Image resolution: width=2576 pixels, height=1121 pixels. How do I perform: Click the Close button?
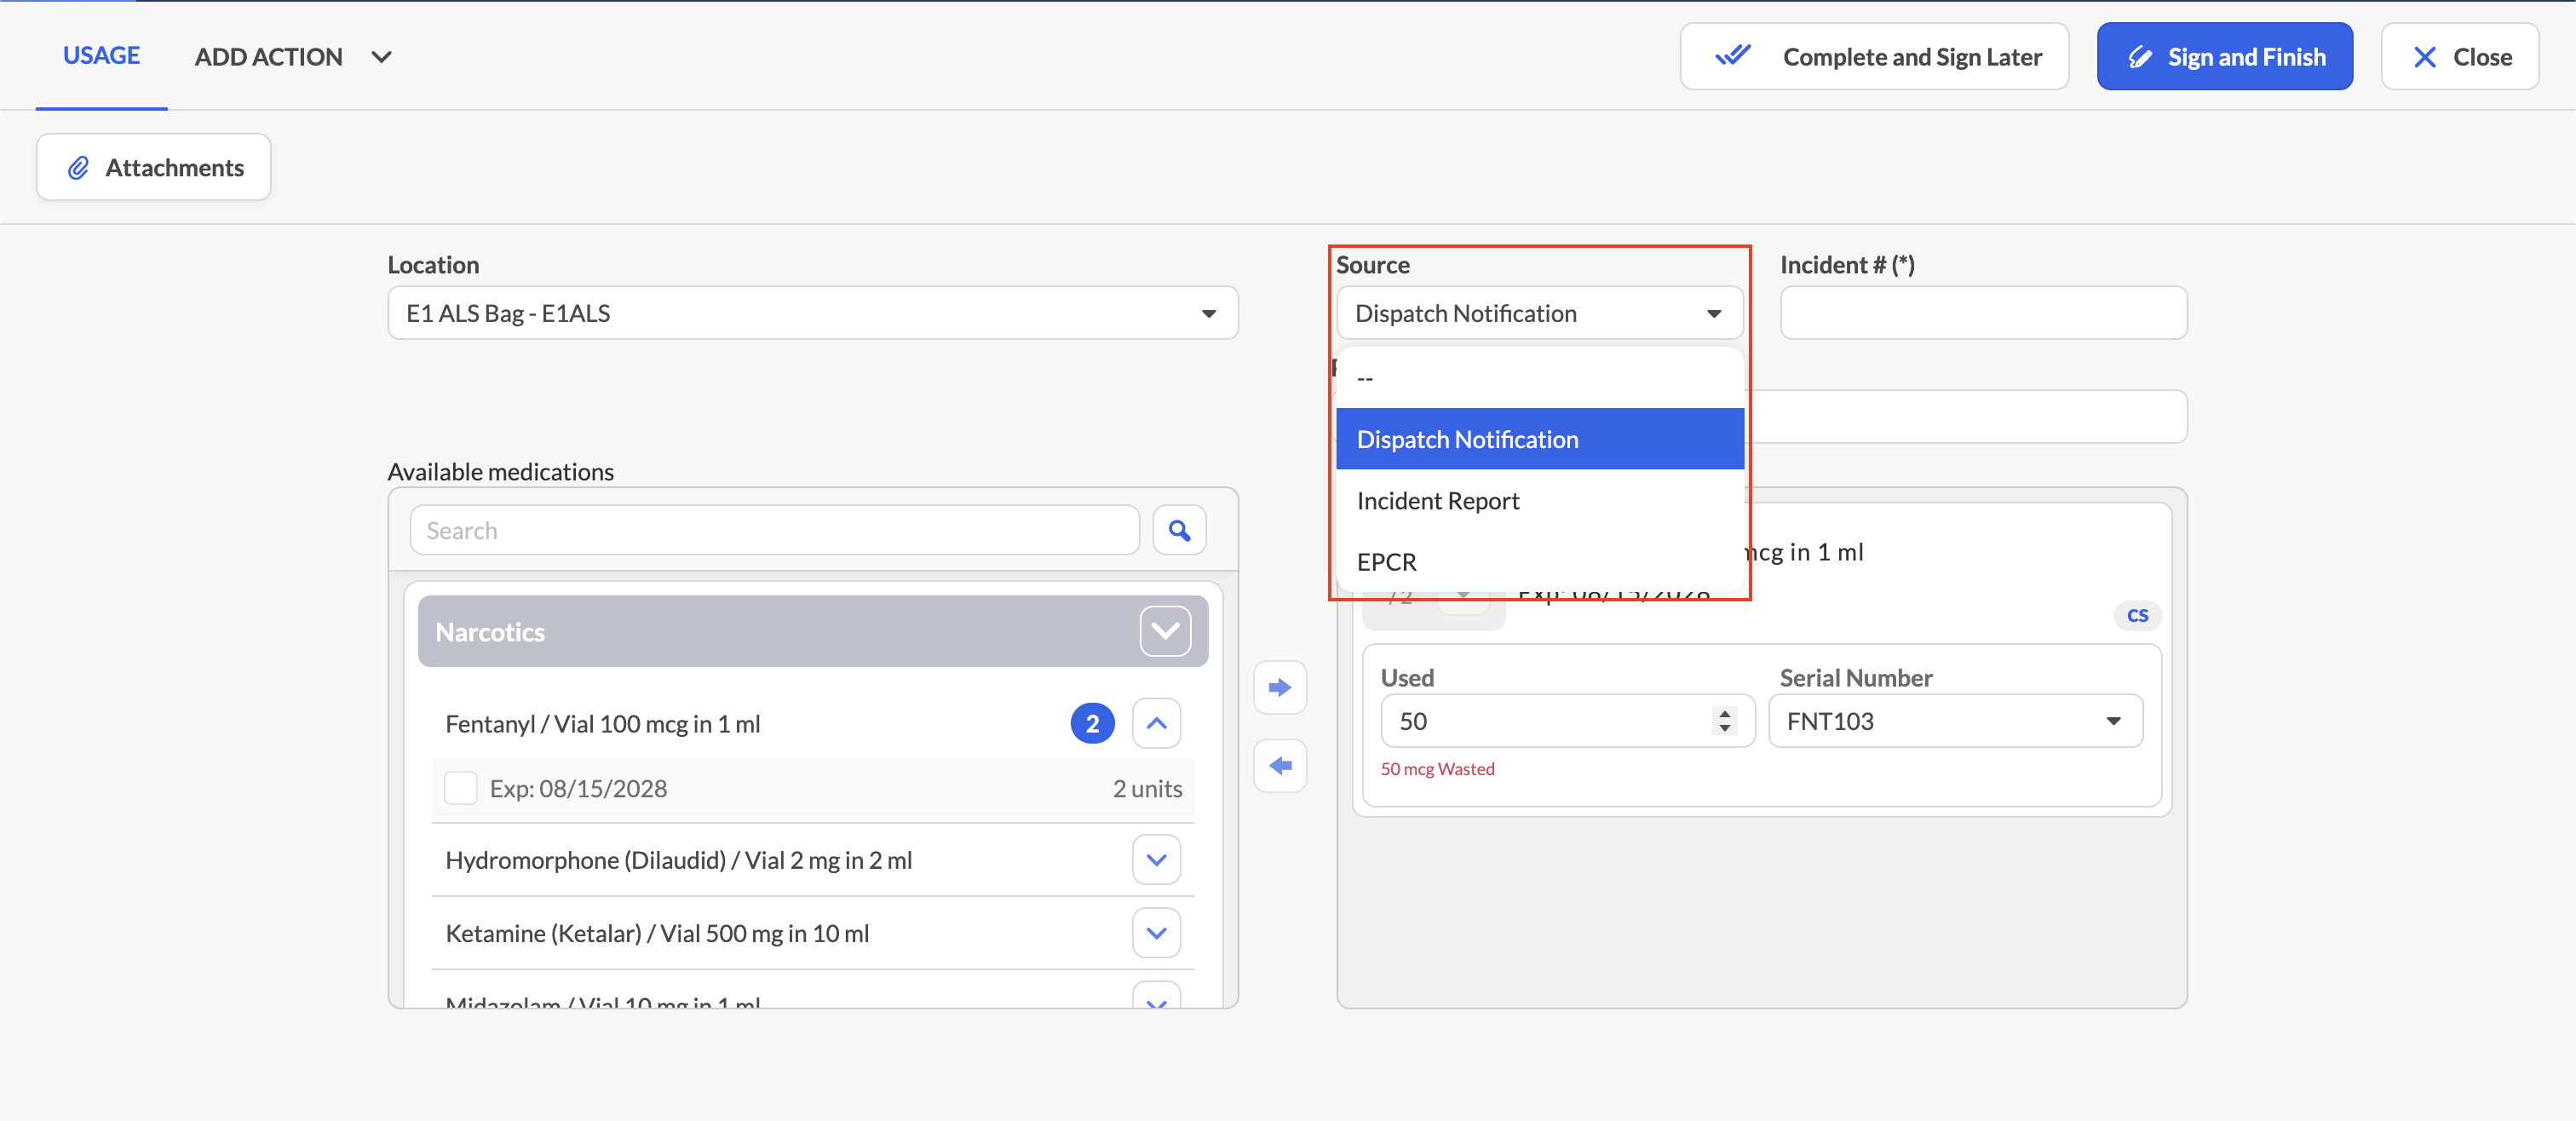[2459, 57]
